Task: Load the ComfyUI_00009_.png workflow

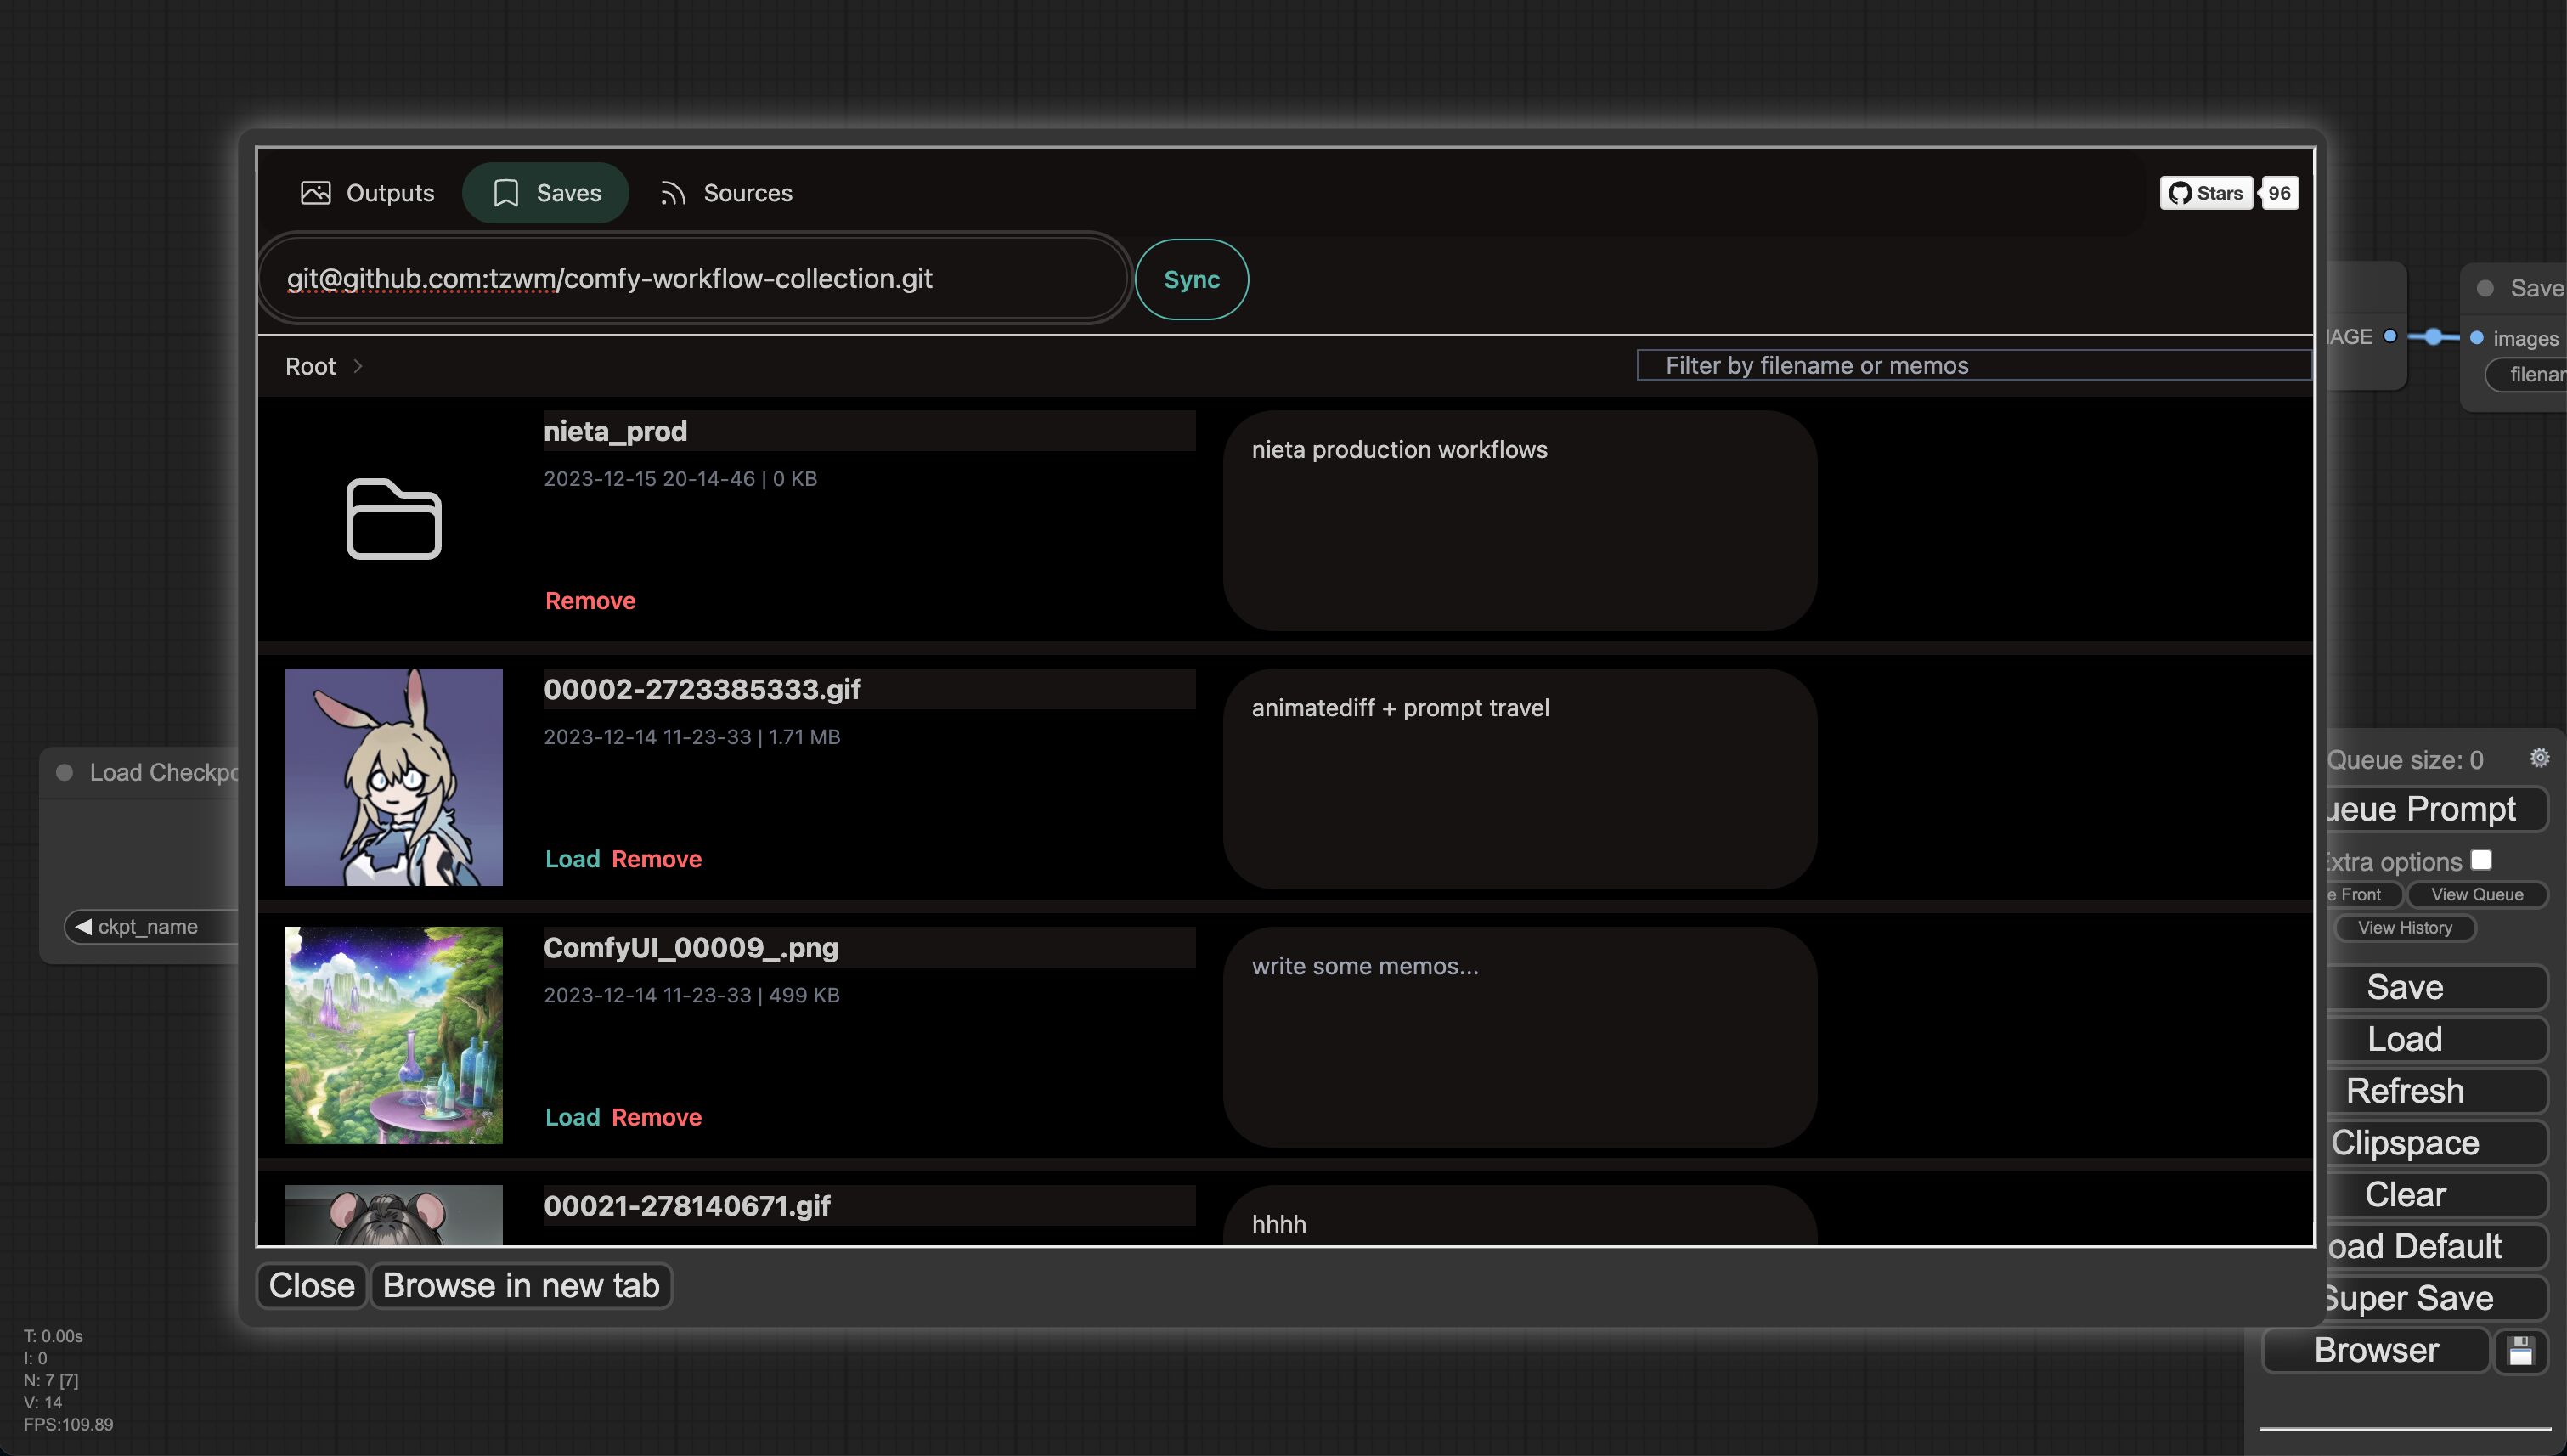Action: (572, 1117)
